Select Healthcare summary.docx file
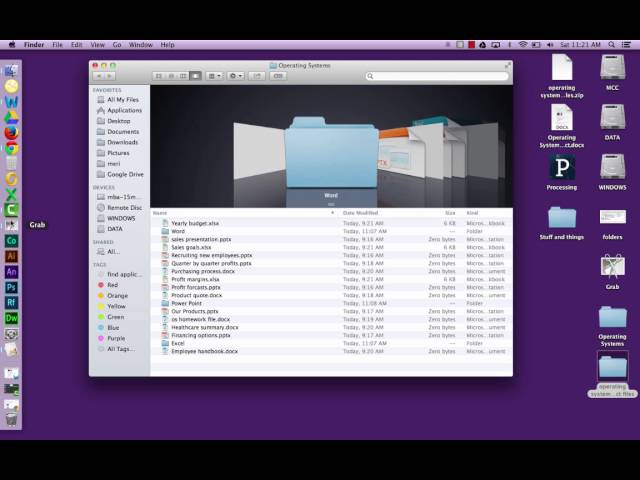 (x=331, y=327)
